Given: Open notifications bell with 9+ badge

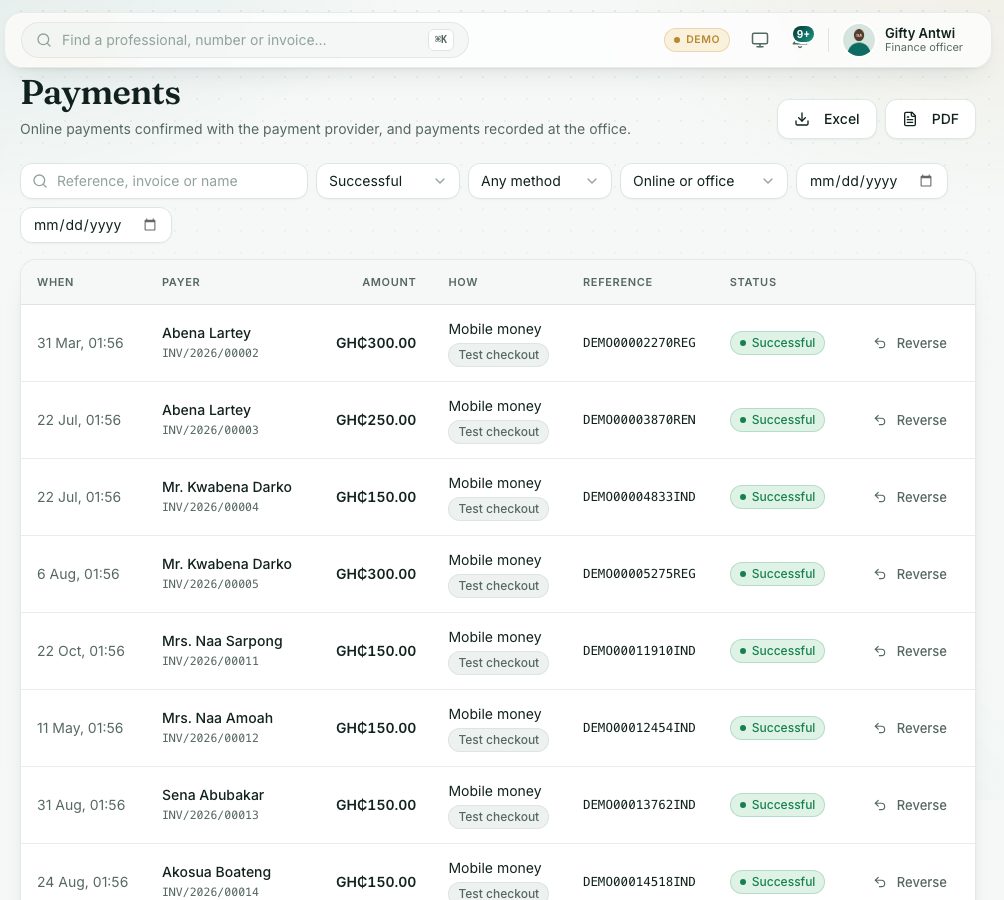Looking at the screenshot, I should pos(802,38).
